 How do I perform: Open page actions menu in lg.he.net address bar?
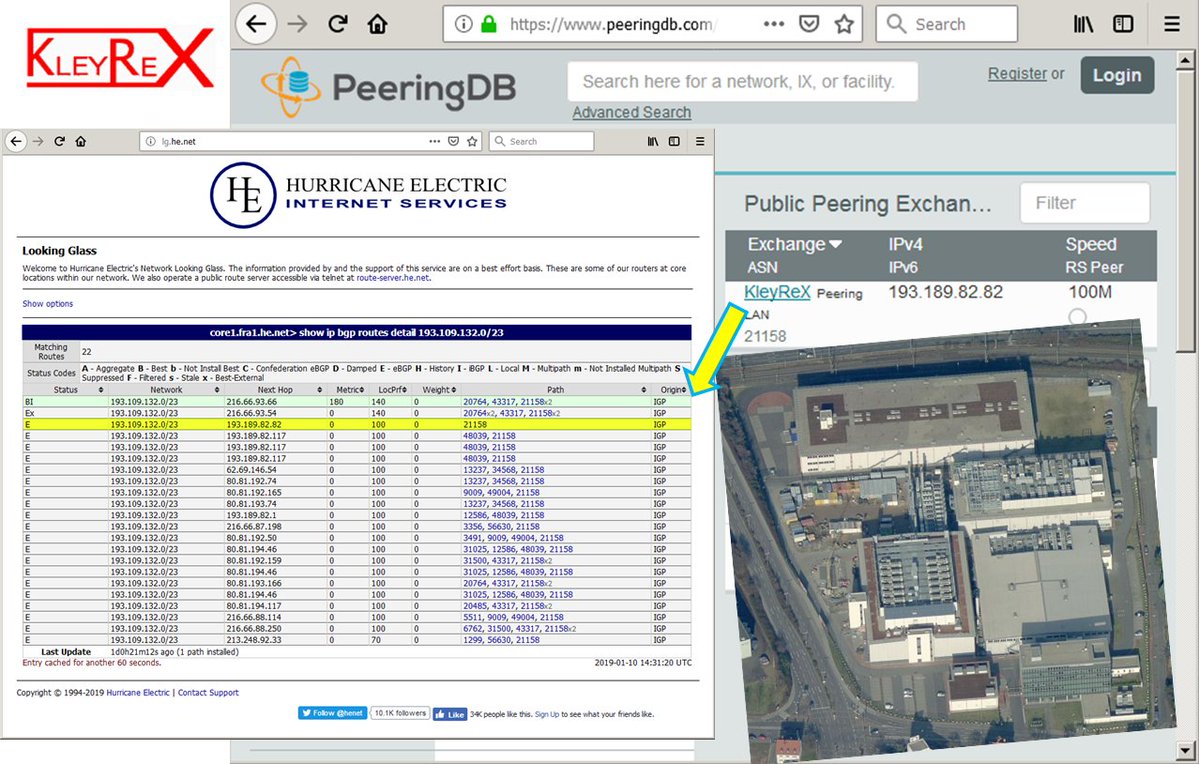coord(434,141)
